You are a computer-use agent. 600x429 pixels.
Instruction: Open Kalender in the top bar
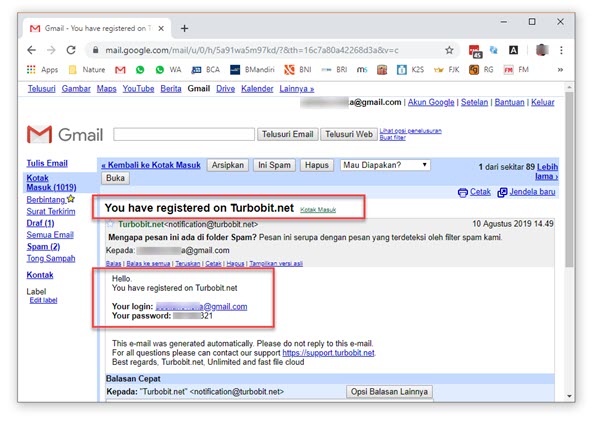pyautogui.click(x=257, y=89)
